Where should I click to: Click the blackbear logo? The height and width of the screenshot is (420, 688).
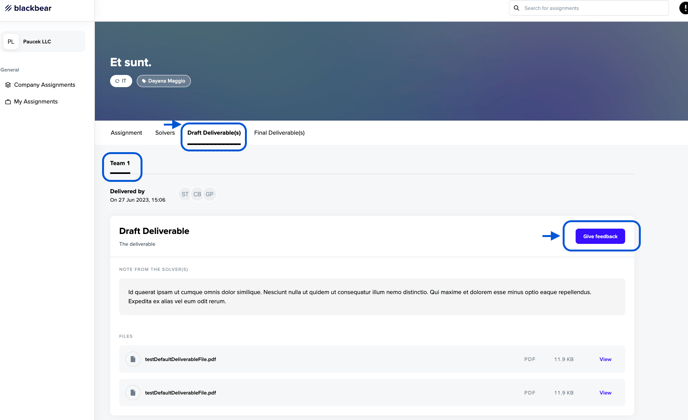pyautogui.click(x=28, y=8)
